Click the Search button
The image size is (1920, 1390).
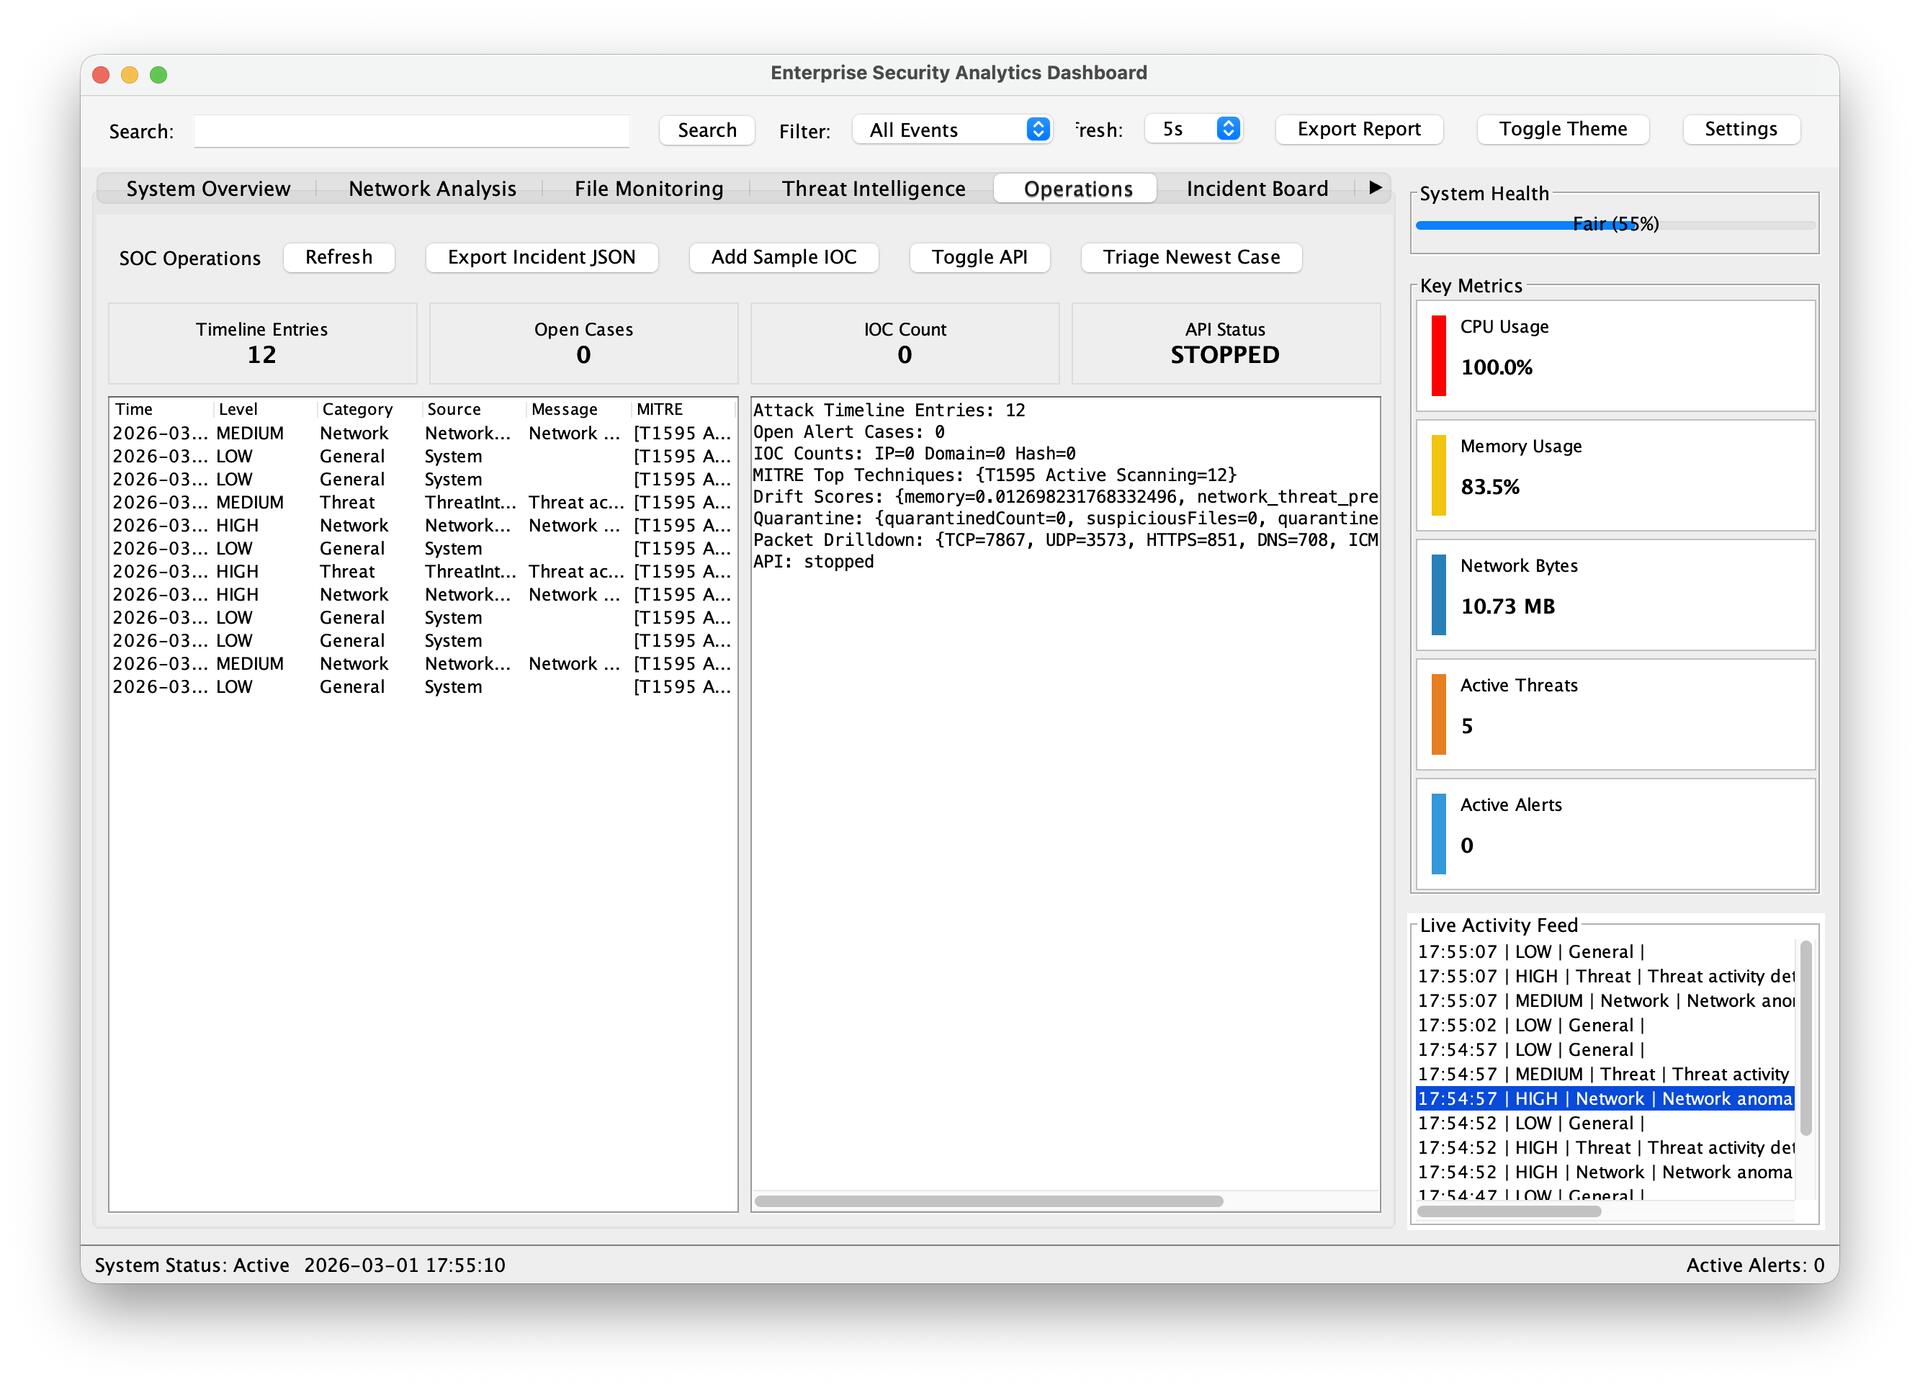[x=706, y=130]
